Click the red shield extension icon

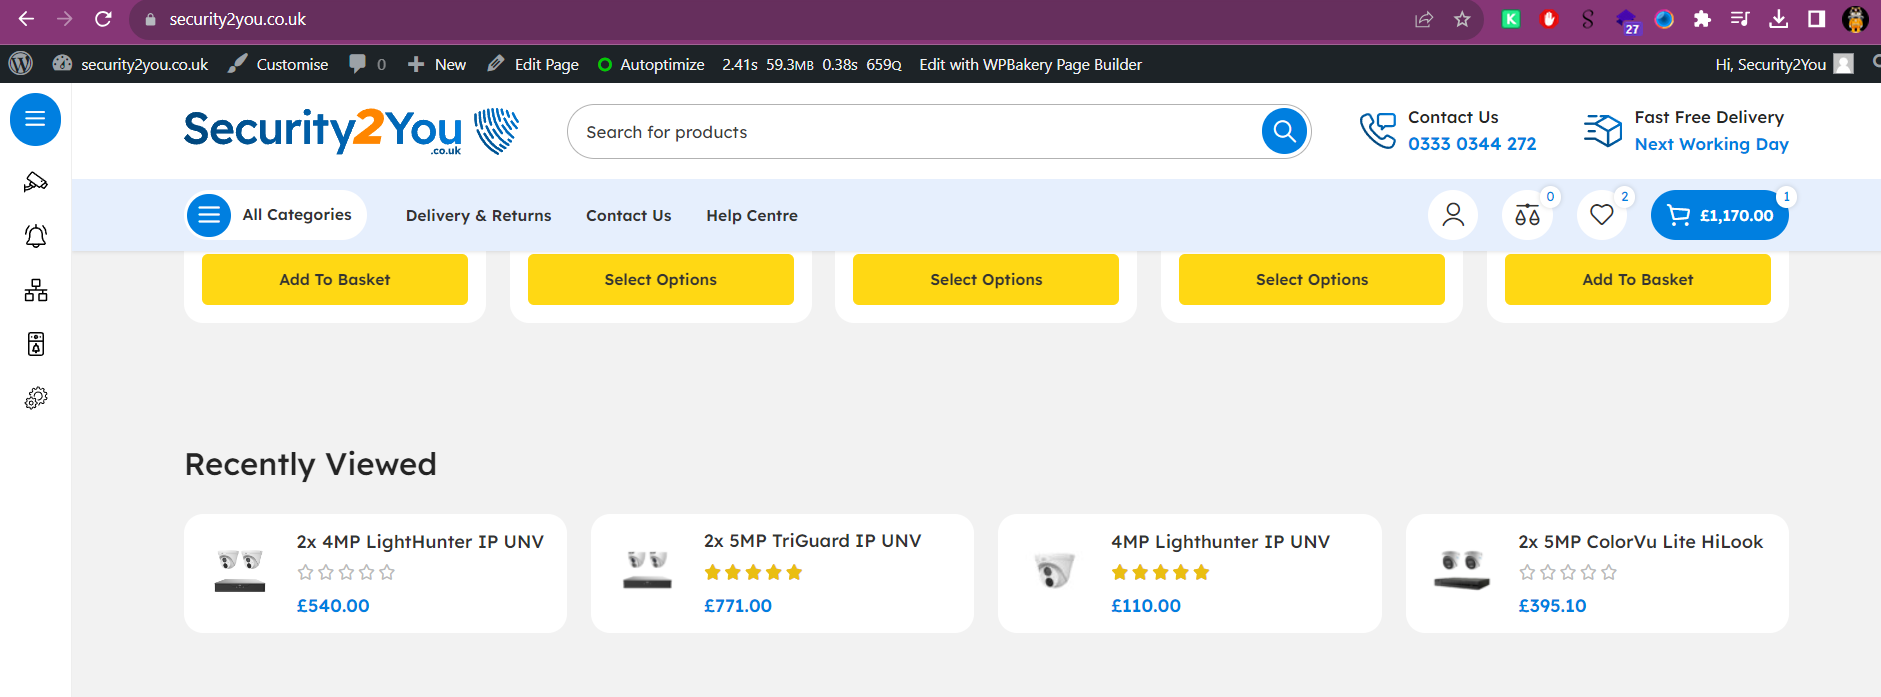click(x=1549, y=19)
